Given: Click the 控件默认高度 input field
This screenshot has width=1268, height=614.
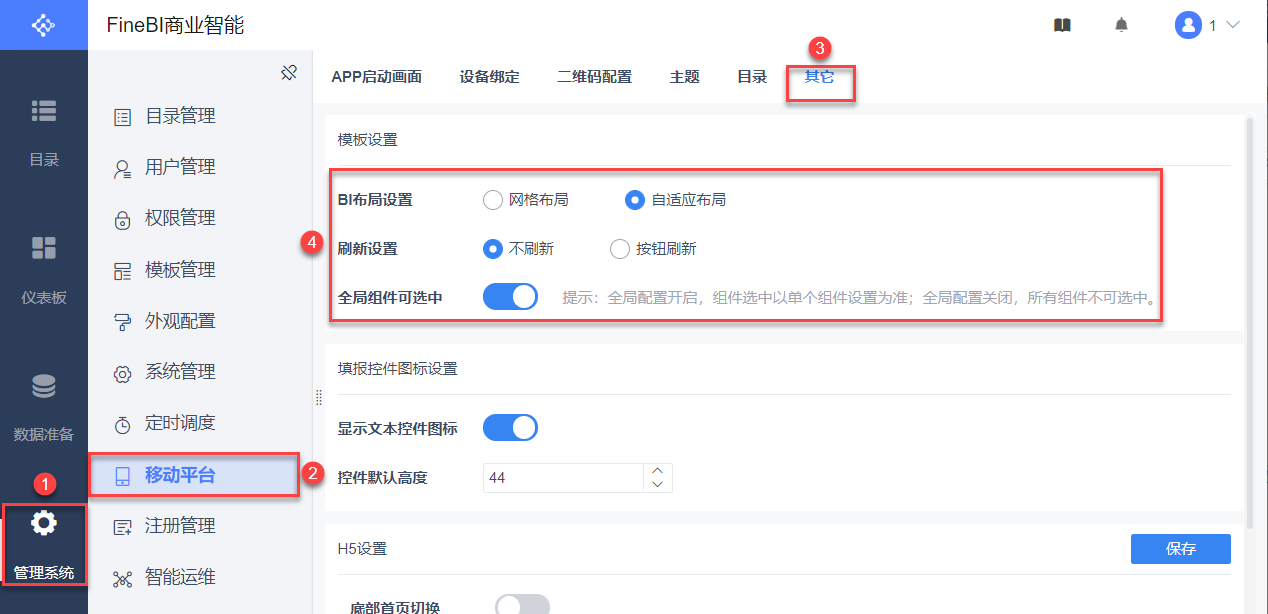Looking at the screenshot, I should (562, 478).
